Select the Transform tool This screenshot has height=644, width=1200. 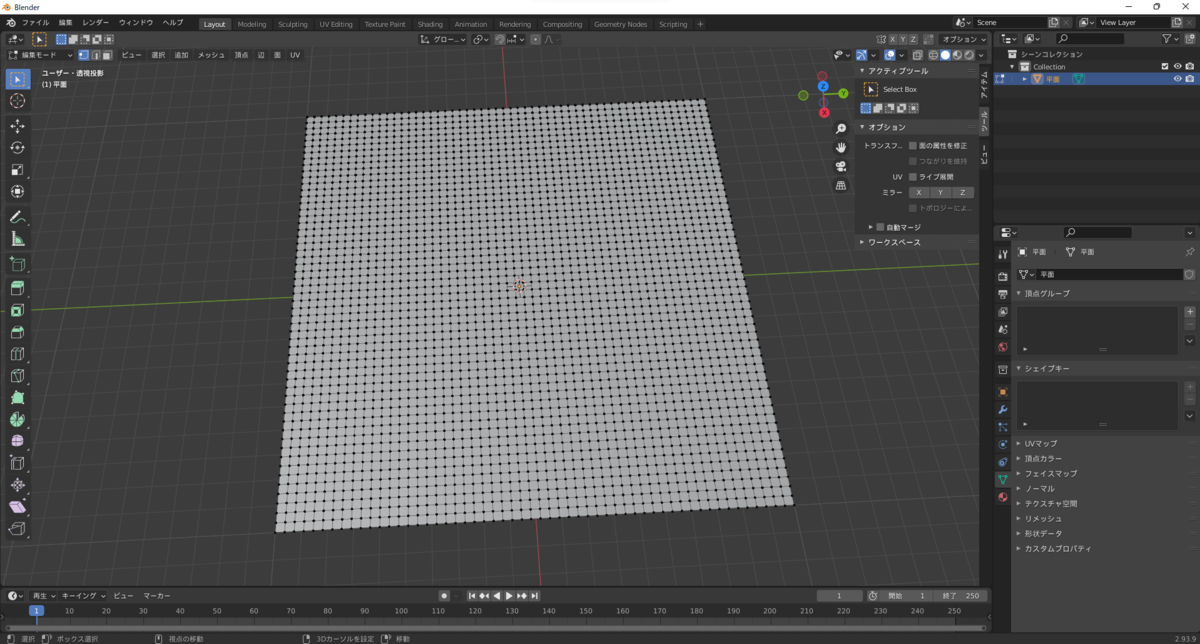pos(18,192)
